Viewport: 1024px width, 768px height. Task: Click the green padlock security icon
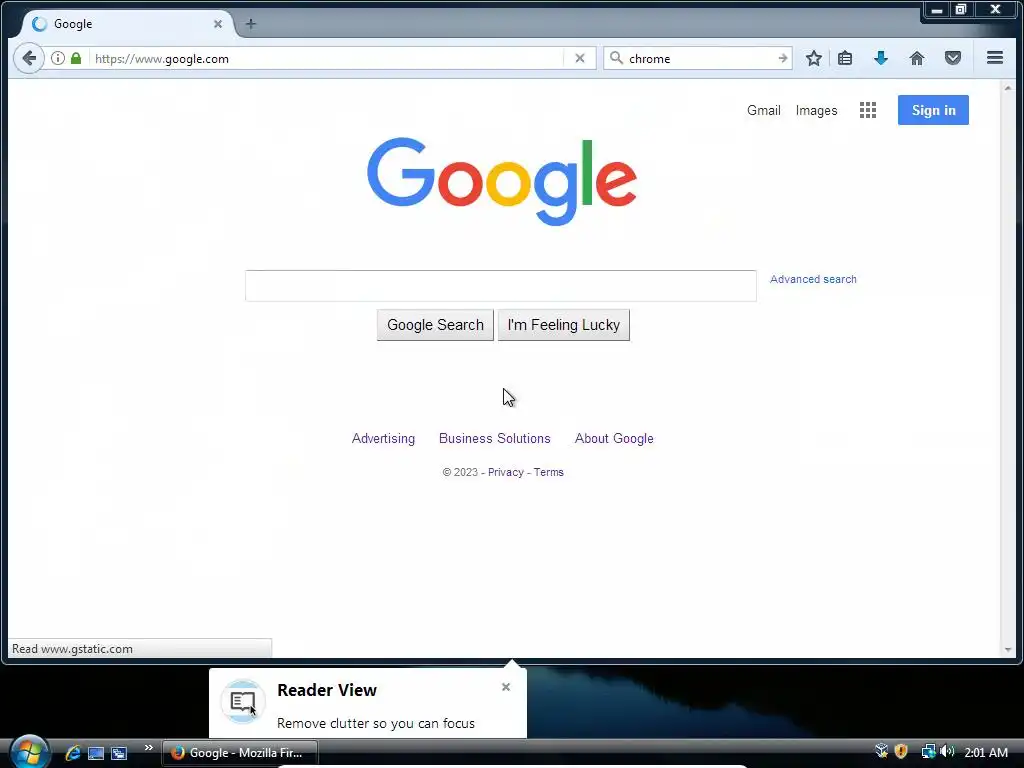point(76,58)
